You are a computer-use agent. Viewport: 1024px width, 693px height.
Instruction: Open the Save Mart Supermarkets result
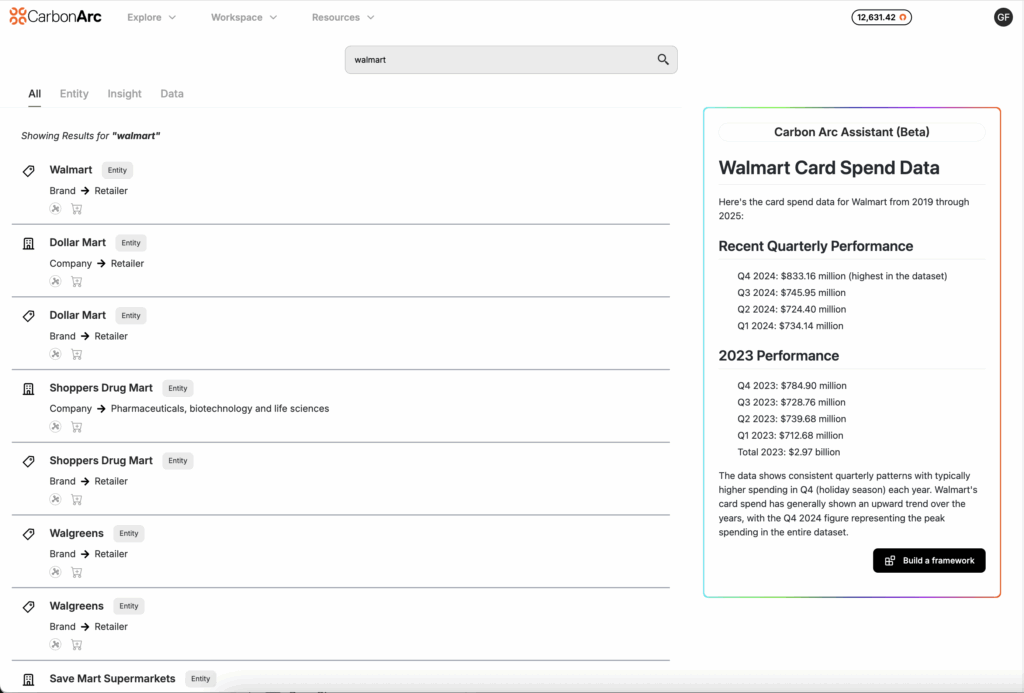pos(112,679)
